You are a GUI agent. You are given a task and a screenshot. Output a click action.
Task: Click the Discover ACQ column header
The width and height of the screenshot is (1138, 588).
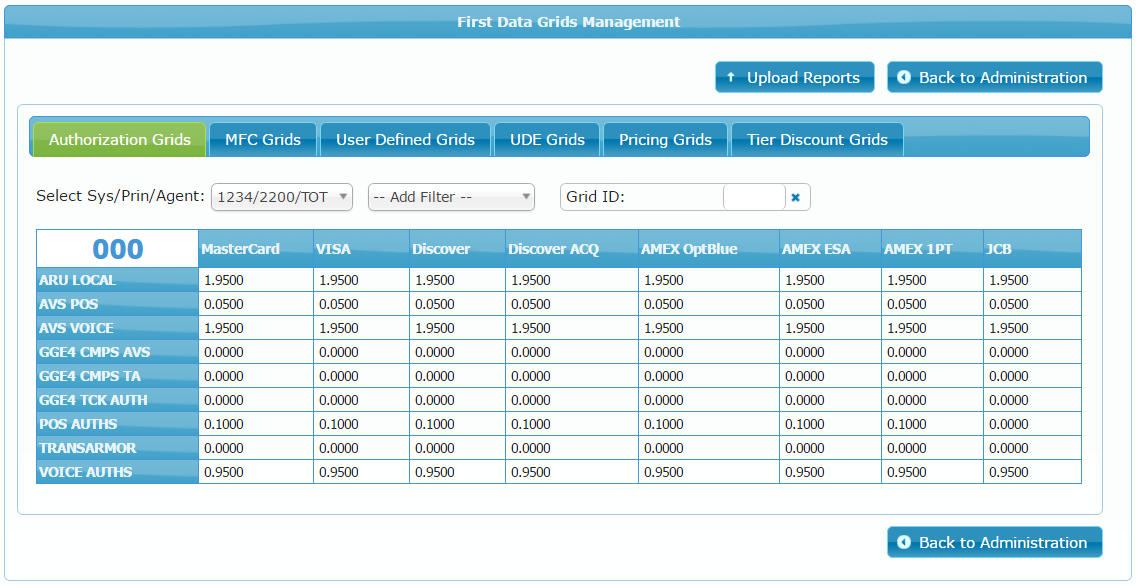[572, 249]
